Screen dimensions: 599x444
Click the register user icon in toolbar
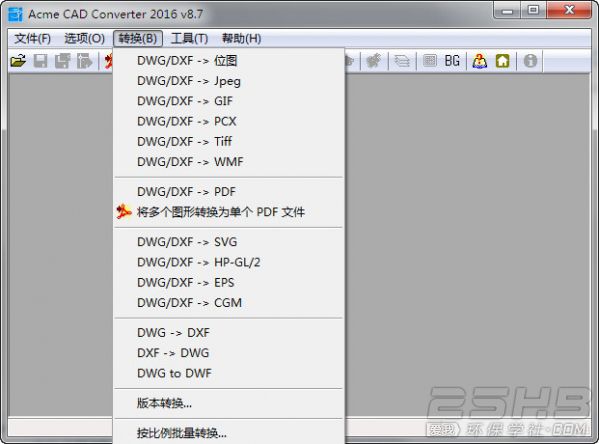(x=479, y=61)
